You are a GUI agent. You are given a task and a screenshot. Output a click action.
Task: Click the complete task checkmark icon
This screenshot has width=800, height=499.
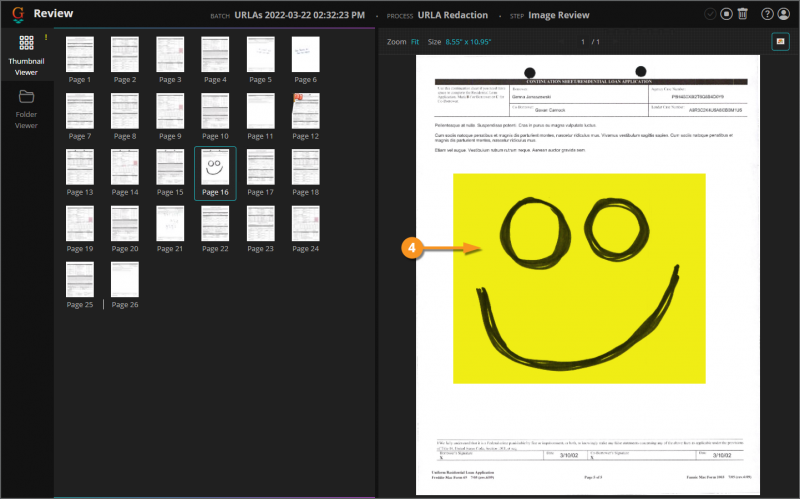(710, 14)
